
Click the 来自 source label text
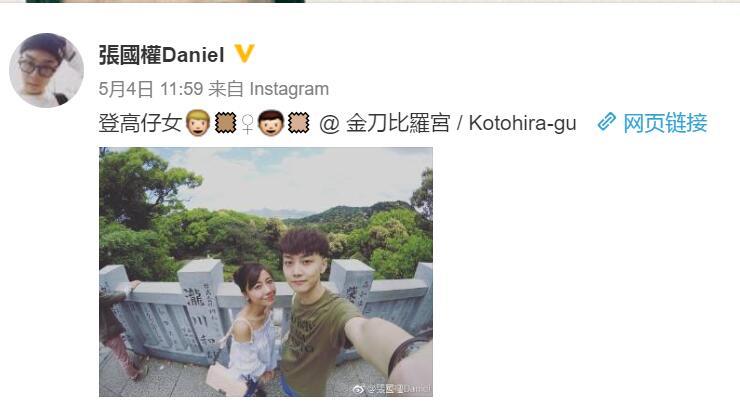point(226,89)
